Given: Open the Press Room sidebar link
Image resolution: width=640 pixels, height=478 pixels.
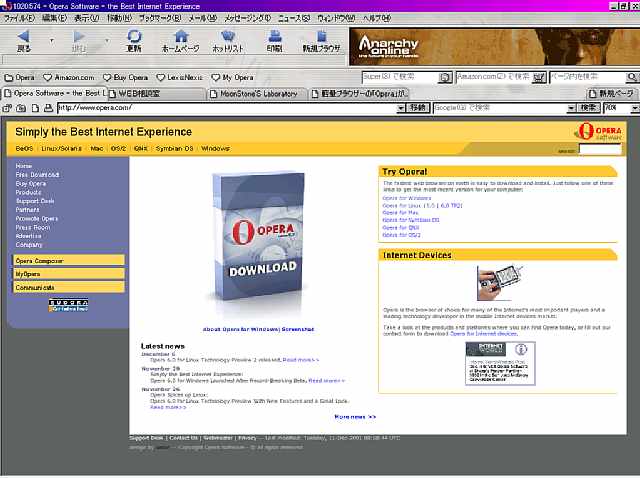Looking at the screenshot, I should click(x=33, y=227).
